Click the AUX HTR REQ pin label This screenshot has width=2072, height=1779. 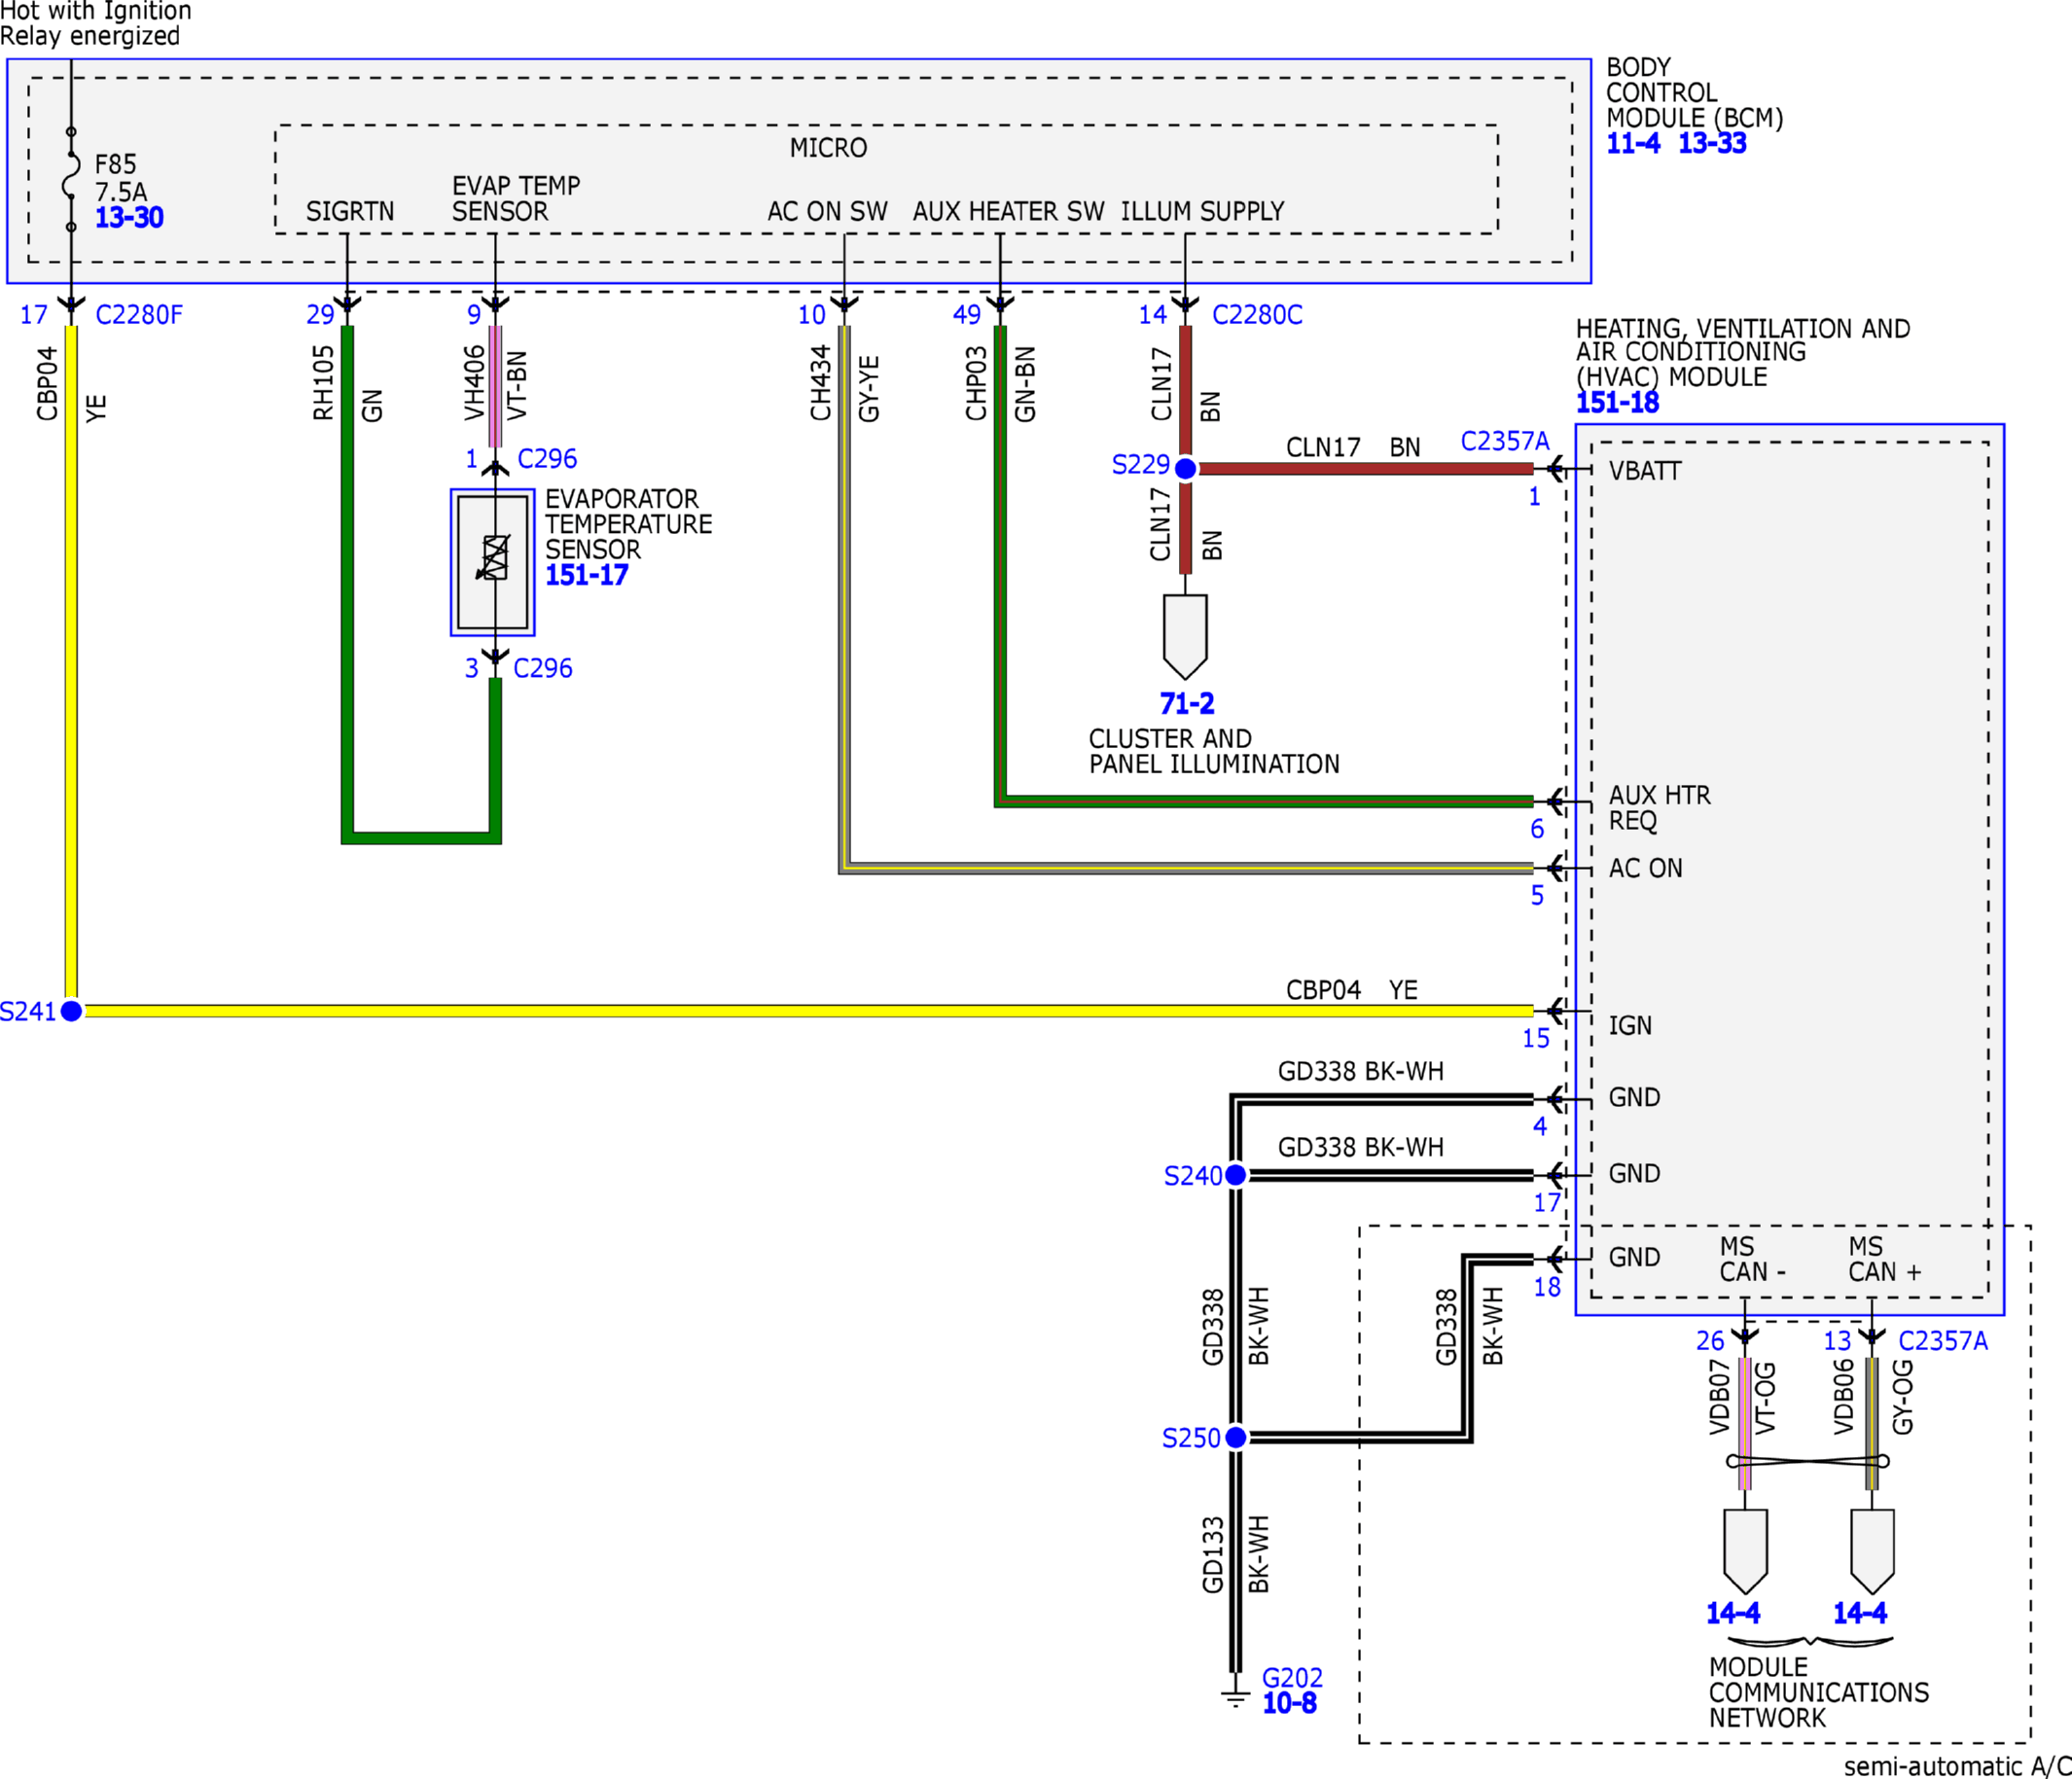click(1660, 808)
